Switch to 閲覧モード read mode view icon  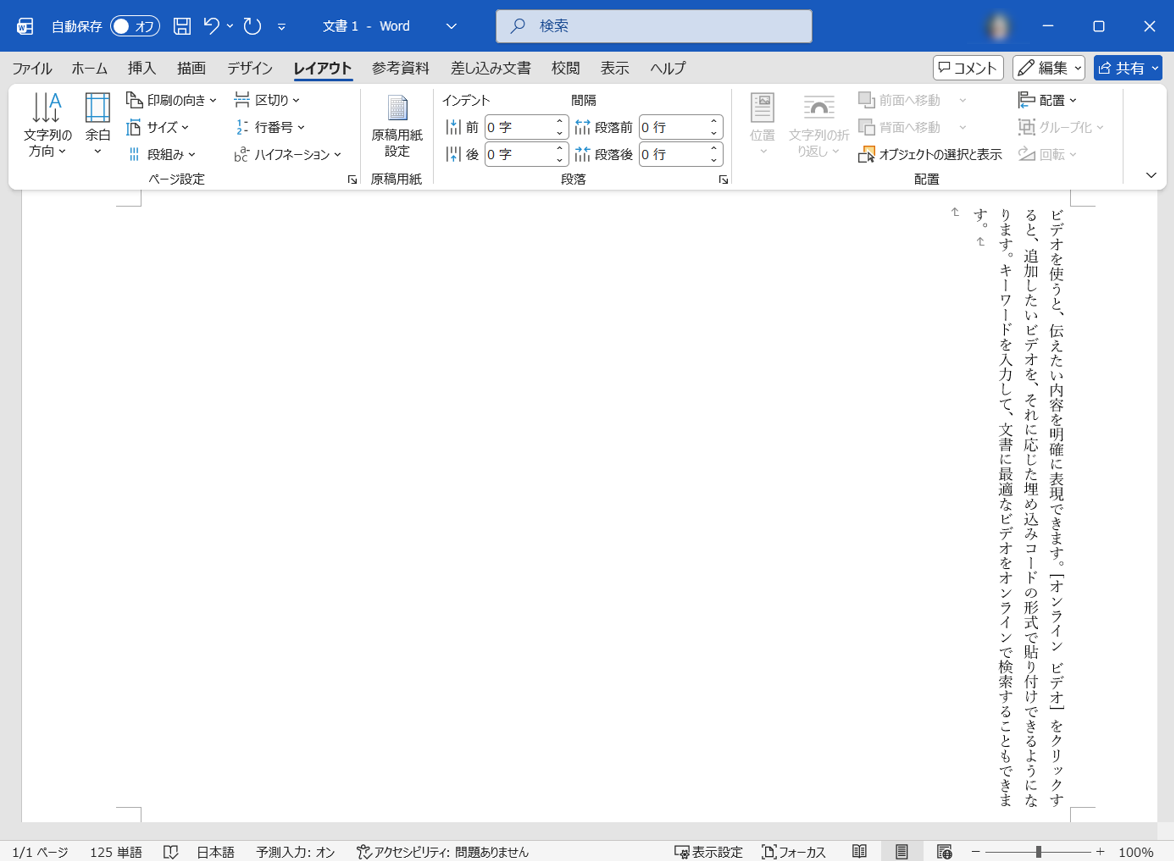point(859,852)
